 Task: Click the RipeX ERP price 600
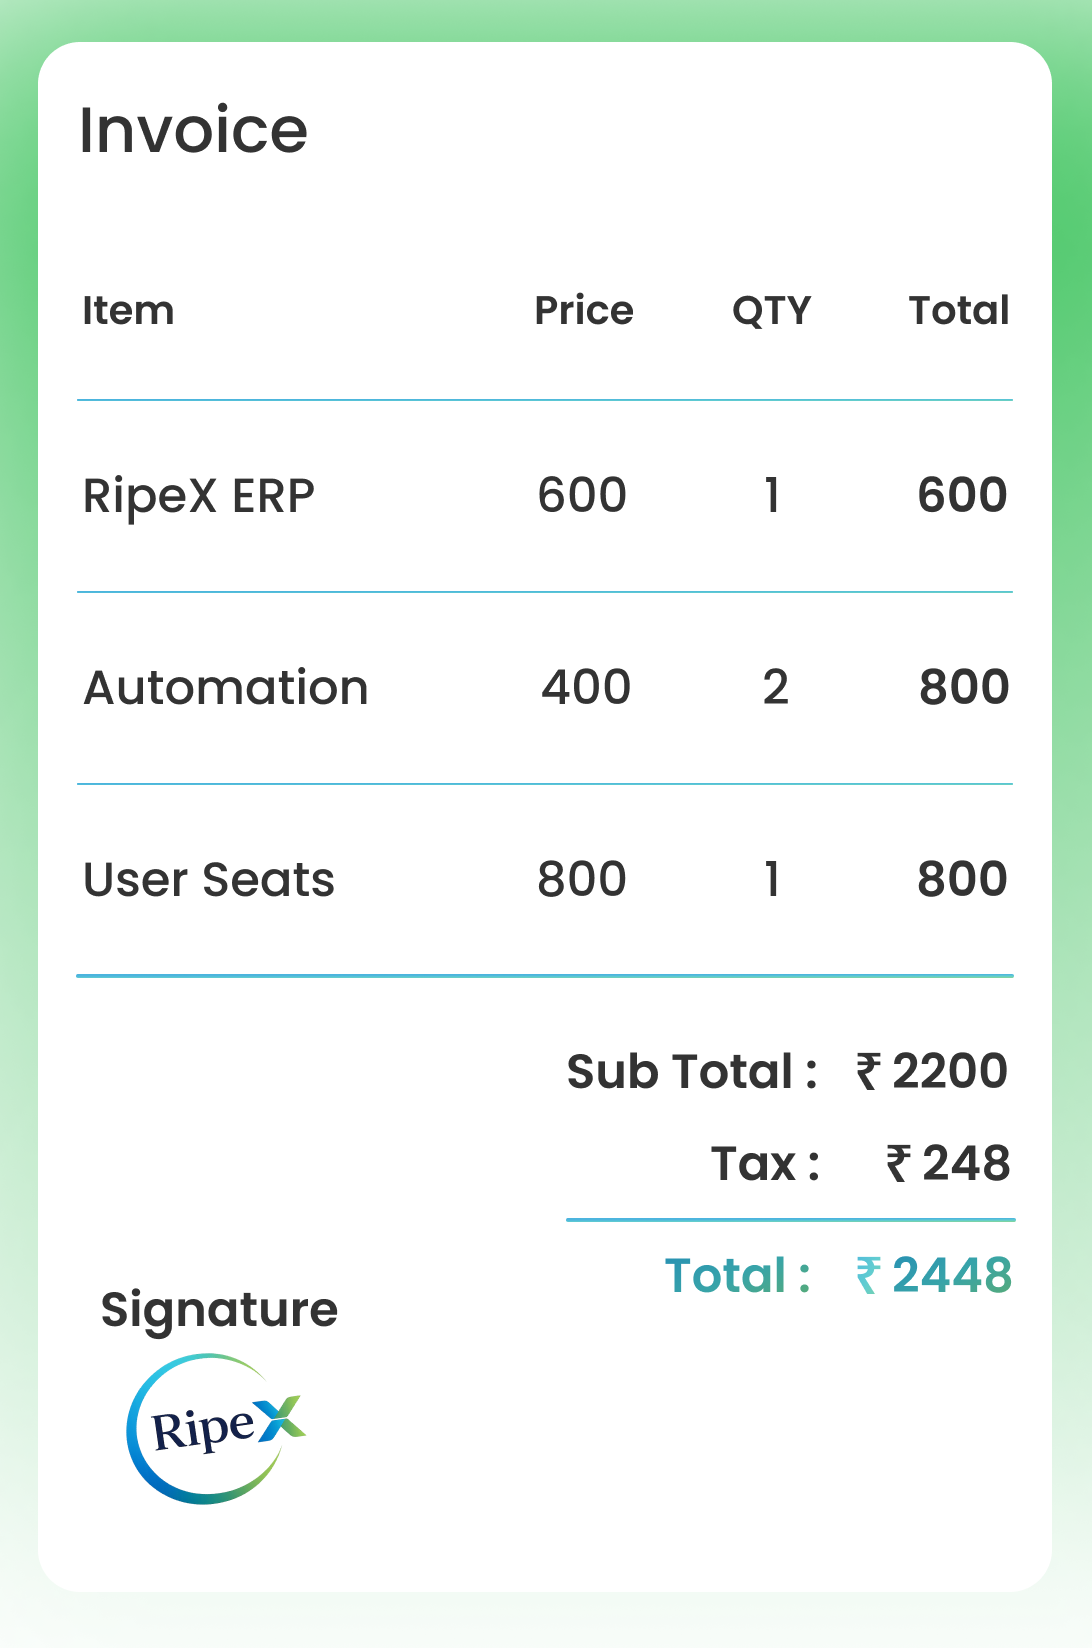[x=582, y=496]
